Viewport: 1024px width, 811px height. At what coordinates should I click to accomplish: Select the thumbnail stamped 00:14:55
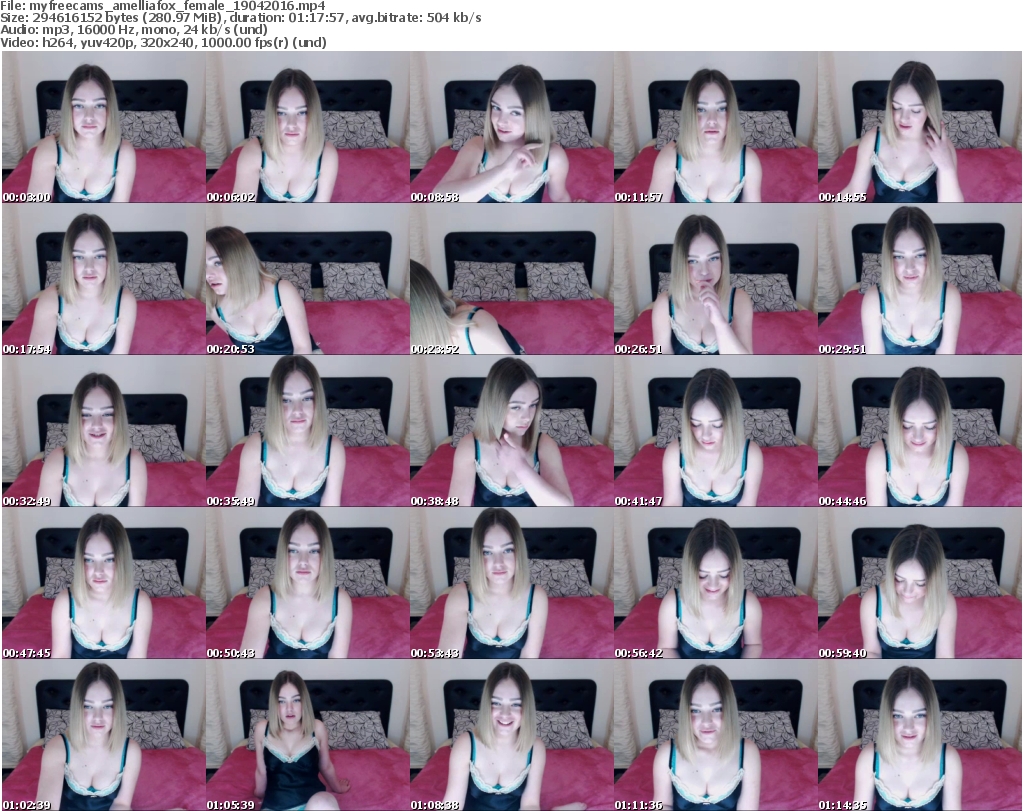pyautogui.click(x=920, y=127)
